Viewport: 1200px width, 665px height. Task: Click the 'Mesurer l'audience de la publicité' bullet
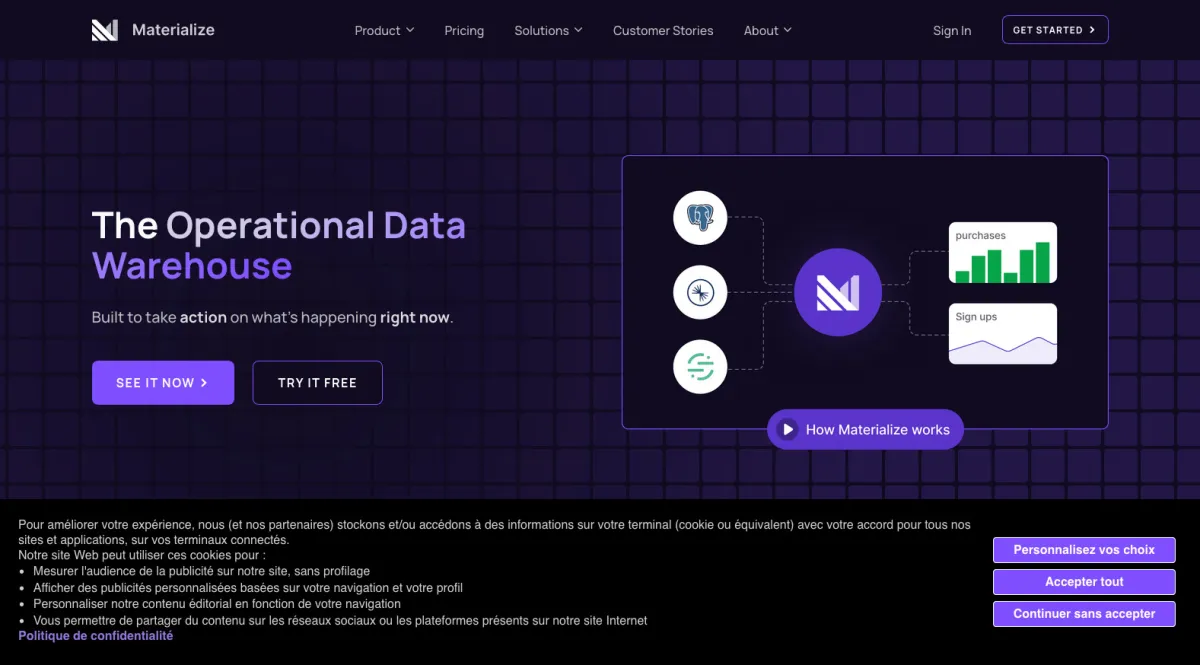point(201,571)
